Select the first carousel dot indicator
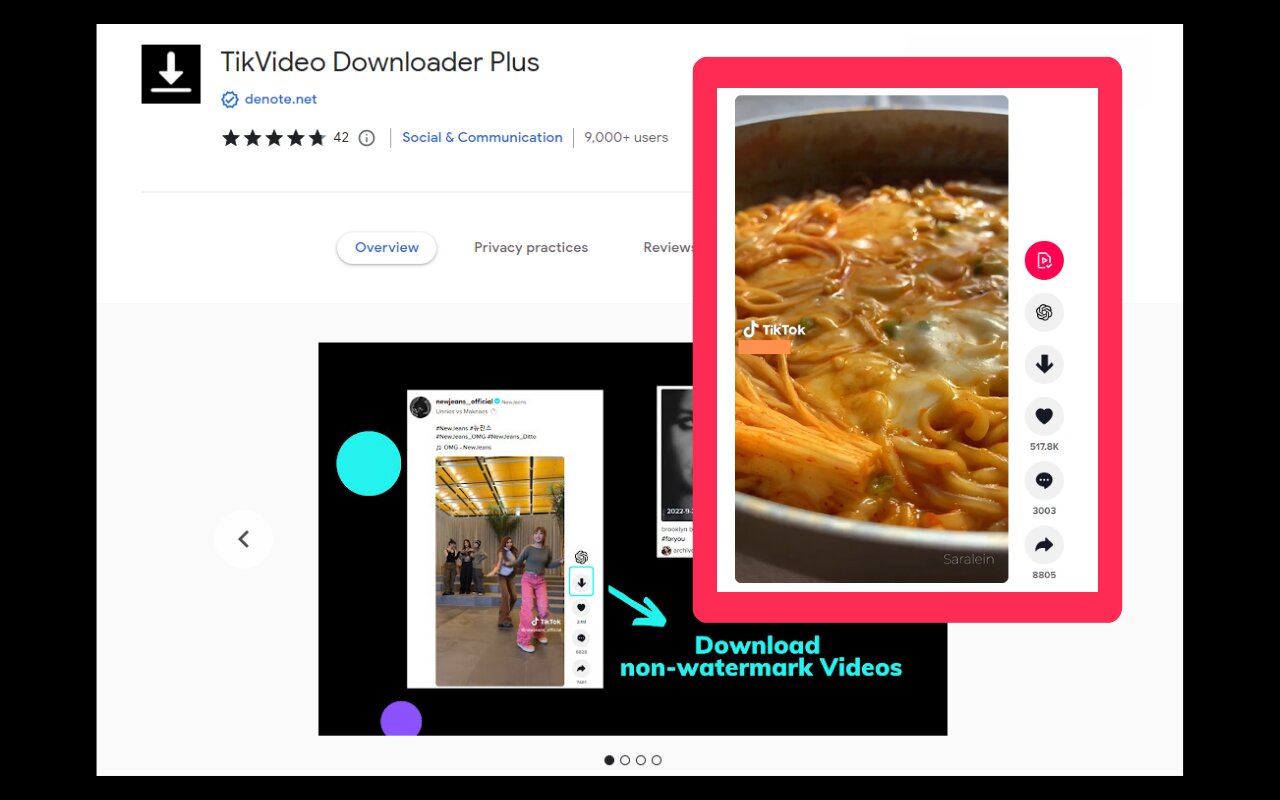 [609, 760]
